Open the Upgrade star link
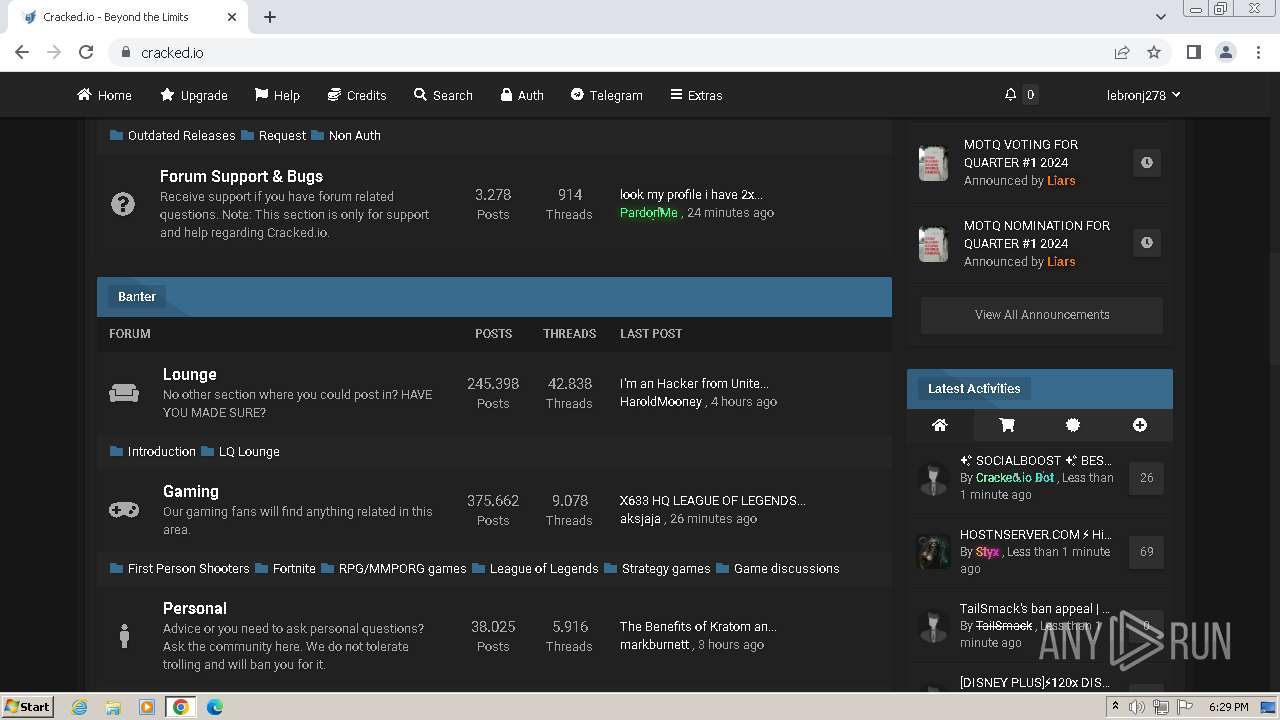The height and width of the screenshot is (720, 1280). point(194,95)
